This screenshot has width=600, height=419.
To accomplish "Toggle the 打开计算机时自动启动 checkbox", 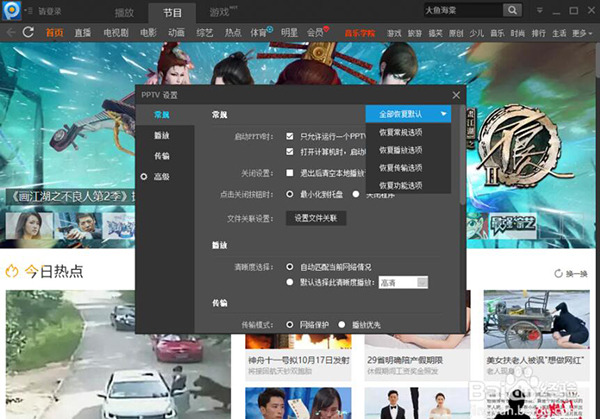I will coord(290,152).
